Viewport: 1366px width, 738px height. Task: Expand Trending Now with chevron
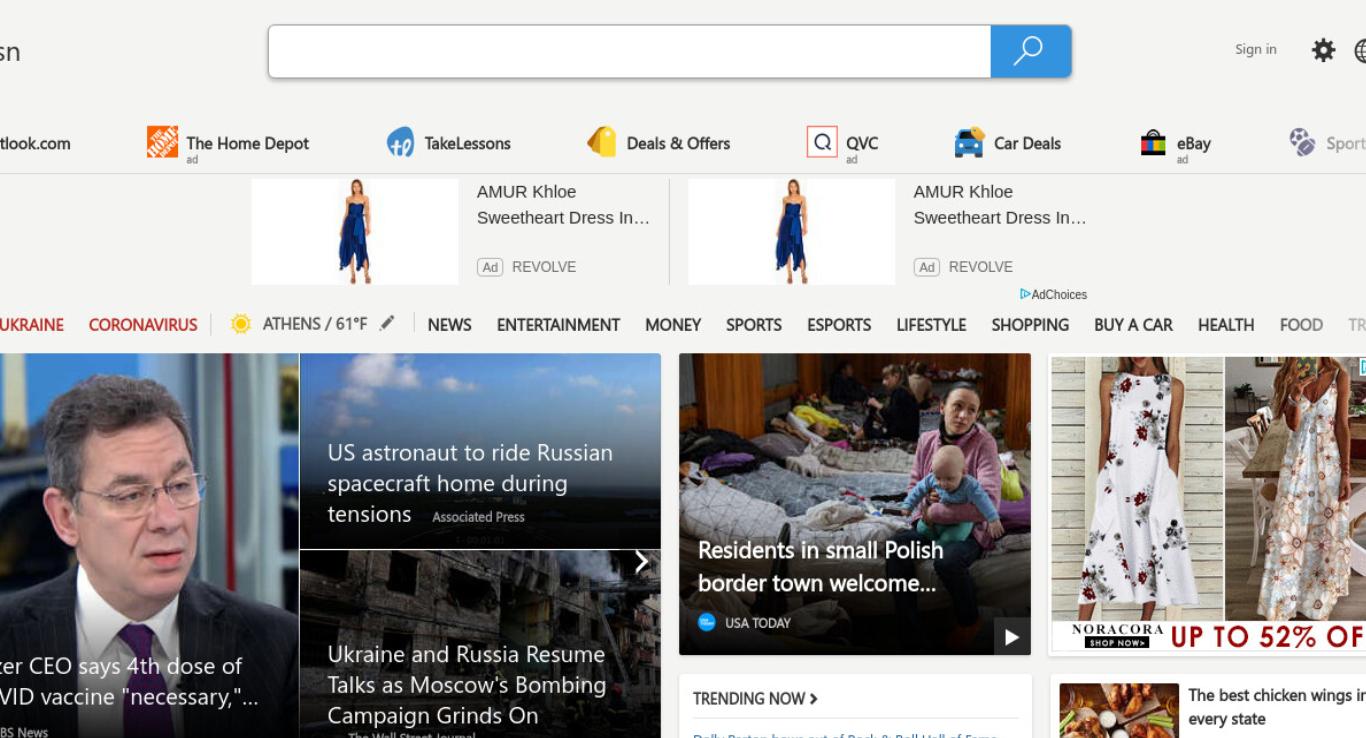pyautogui.click(x=814, y=699)
